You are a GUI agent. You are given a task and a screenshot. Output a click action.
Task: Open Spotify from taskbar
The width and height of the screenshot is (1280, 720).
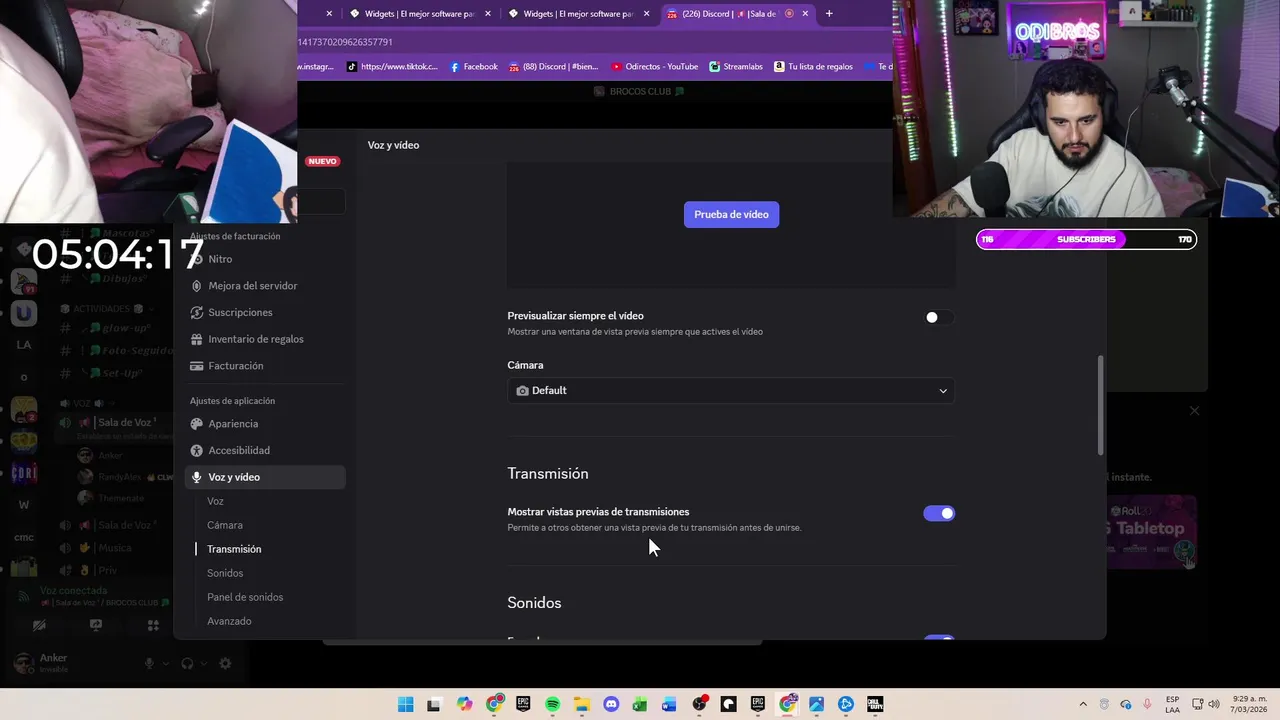[552, 704]
